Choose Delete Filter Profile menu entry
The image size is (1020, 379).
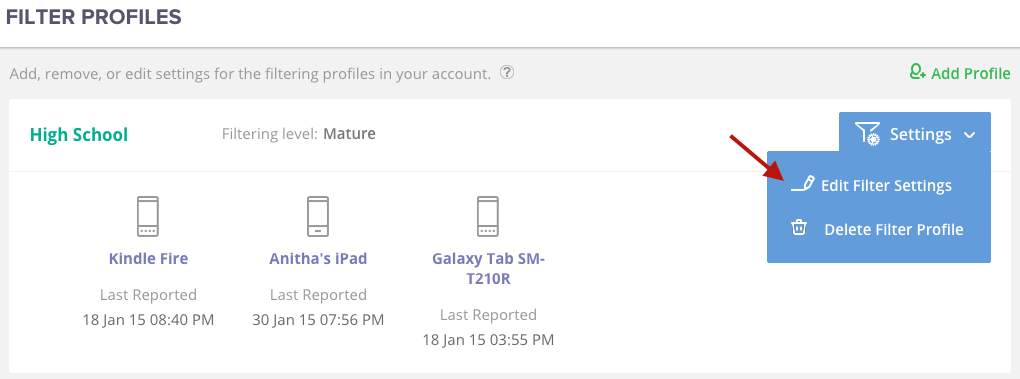[x=879, y=229]
